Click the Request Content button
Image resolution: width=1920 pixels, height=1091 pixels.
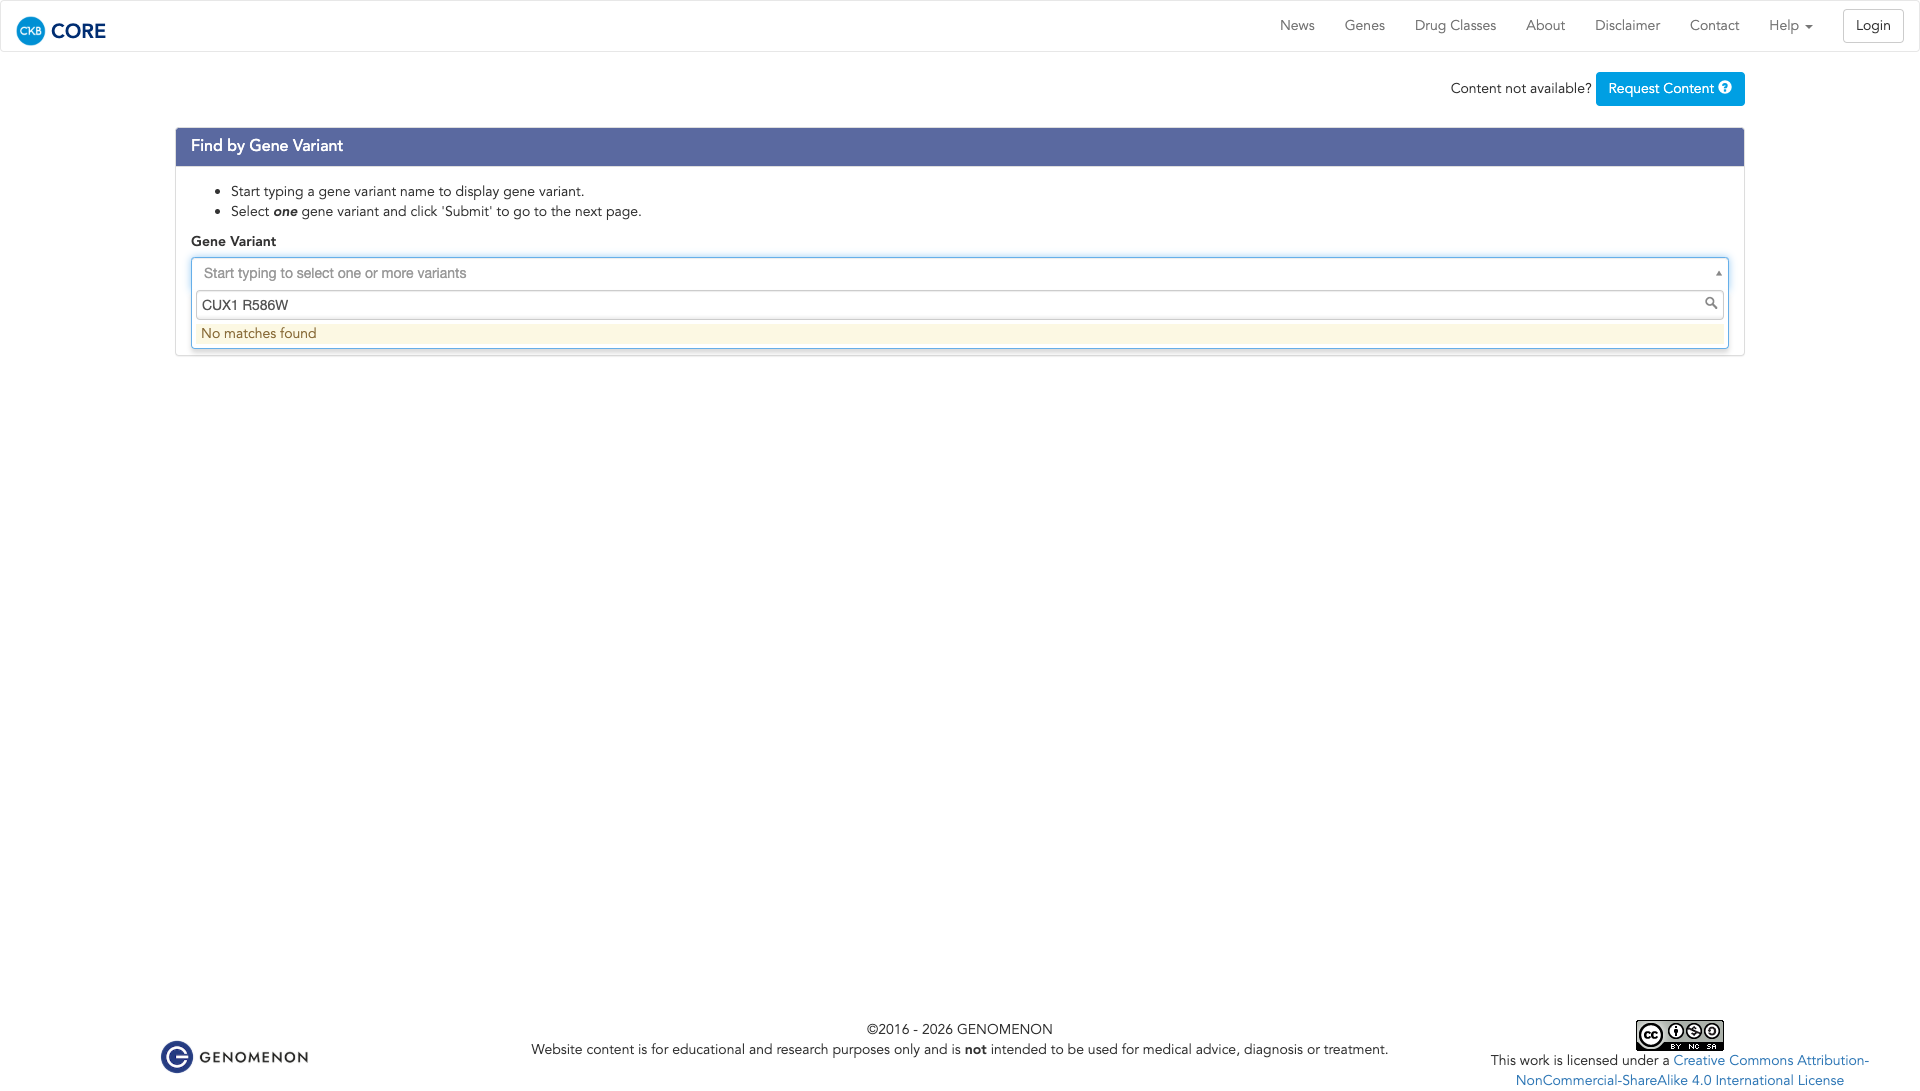pyautogui.click(x=1660, y=89)
